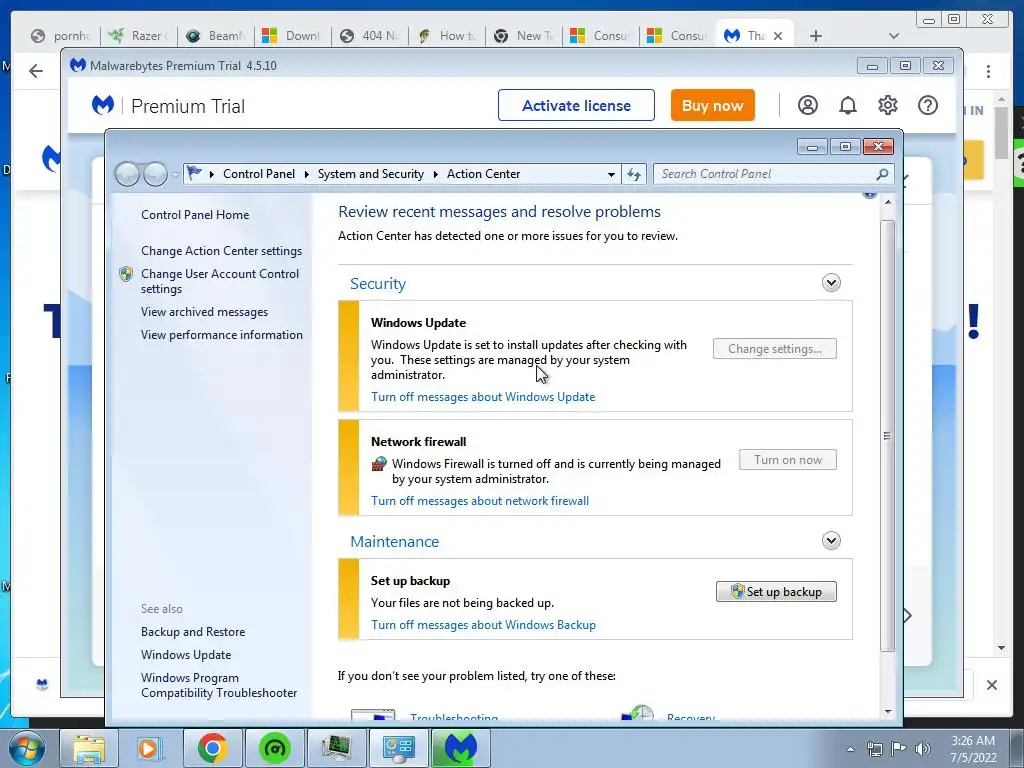Image resolution: width=1024 pixels, height=768 pixels.
Task: Turn off messages about Windows Update
Action: click(483, 397)
